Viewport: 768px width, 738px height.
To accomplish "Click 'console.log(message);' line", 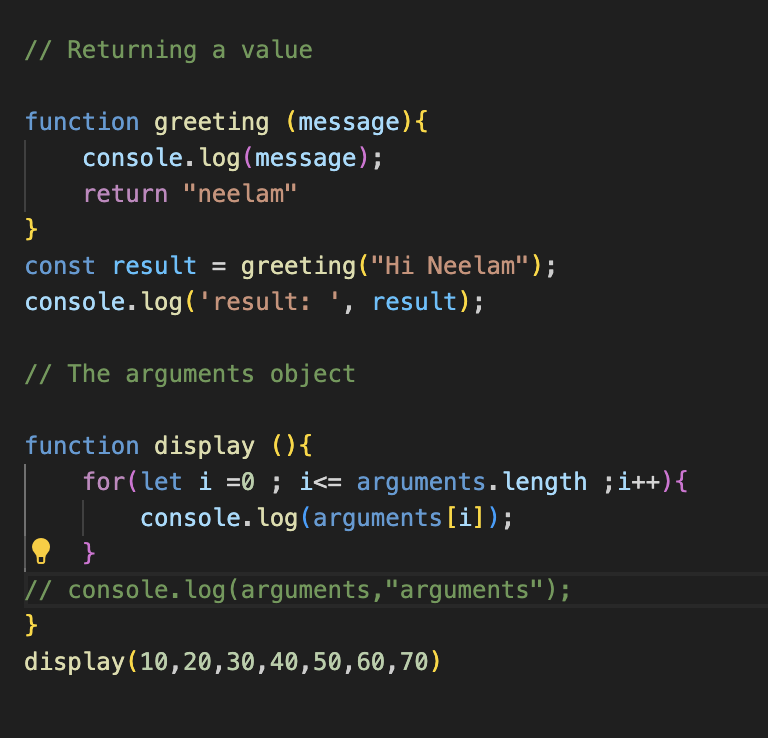I will [233, 159].
